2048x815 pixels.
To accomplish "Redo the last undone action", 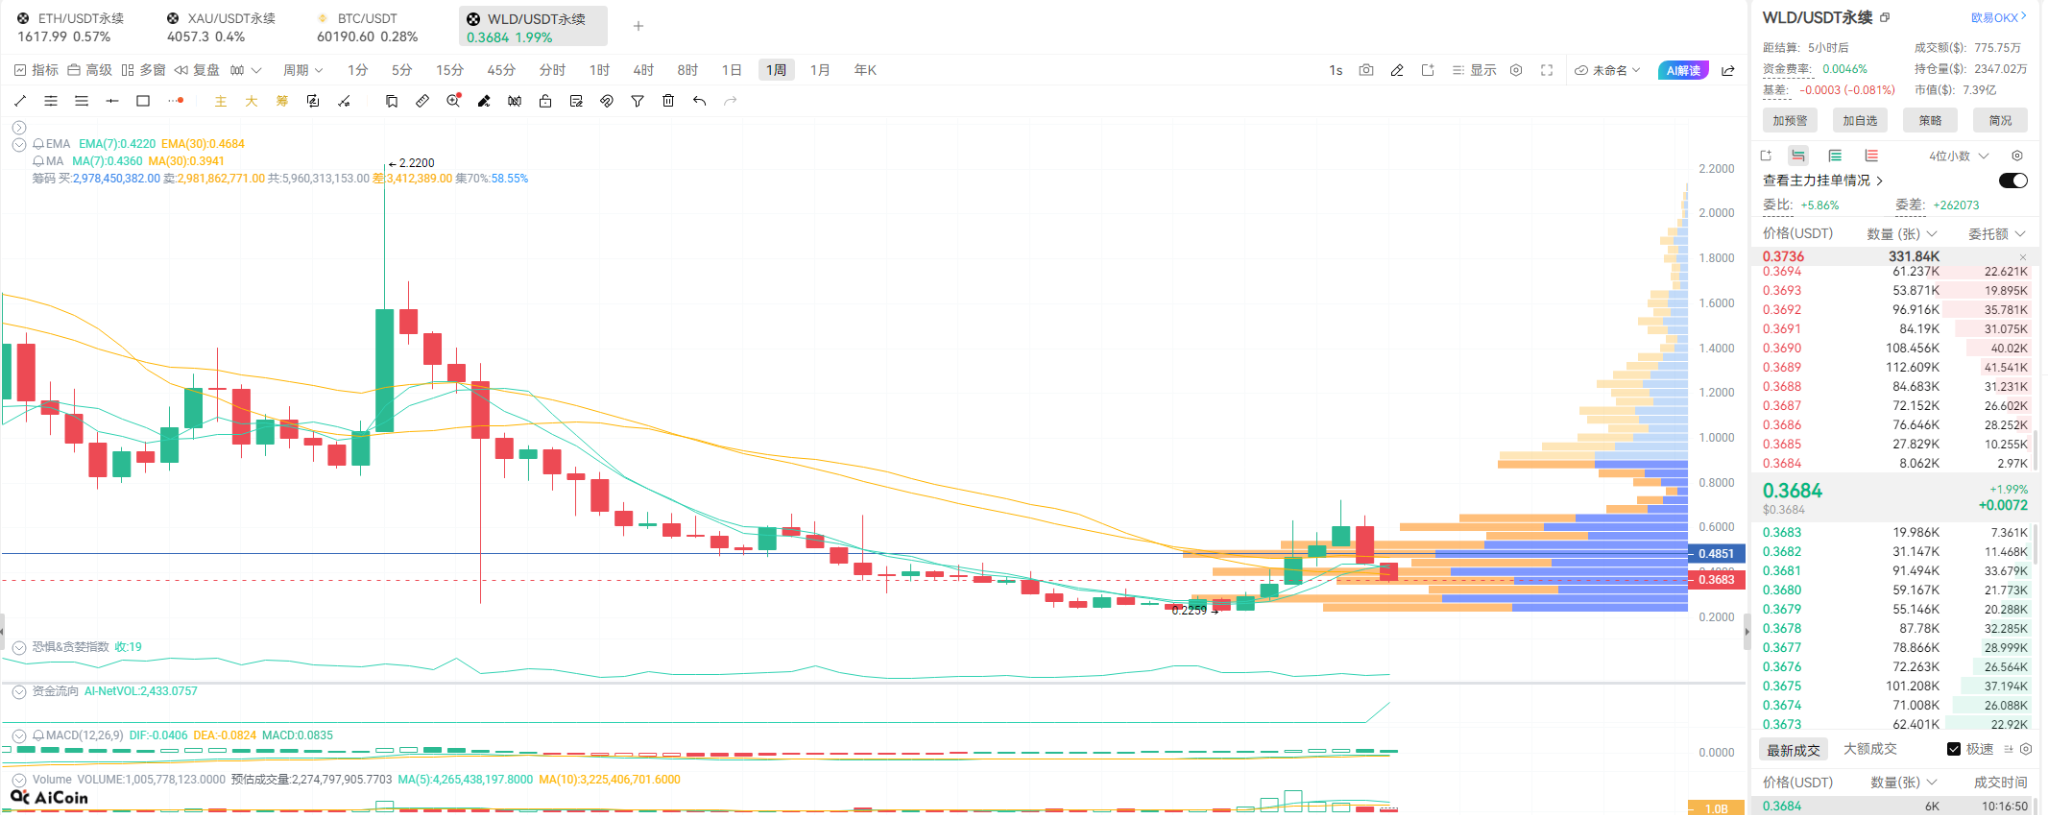I will [x=730, y=101].
